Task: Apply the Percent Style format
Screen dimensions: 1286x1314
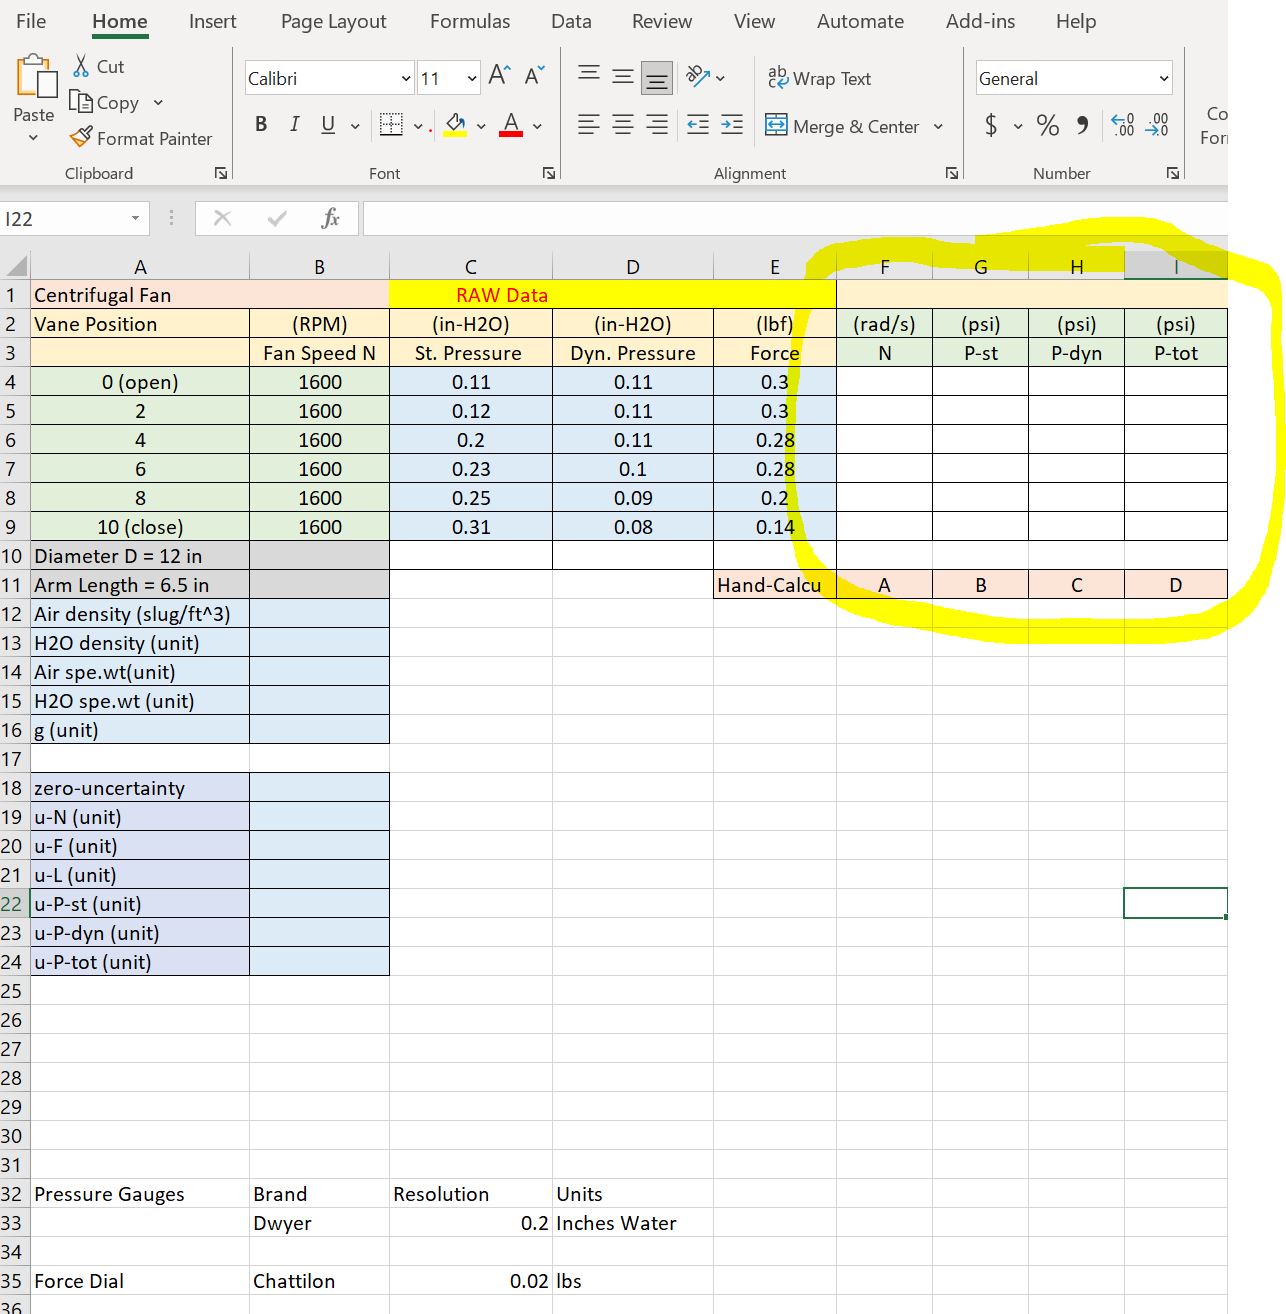Action: pos(1047,124)
